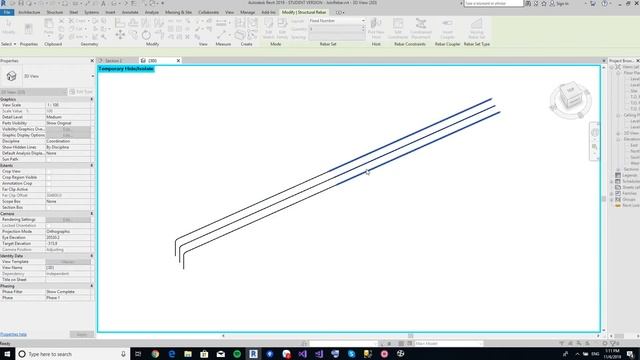Select the Rotate tool in the Modify panel

[x=146, y=35]
